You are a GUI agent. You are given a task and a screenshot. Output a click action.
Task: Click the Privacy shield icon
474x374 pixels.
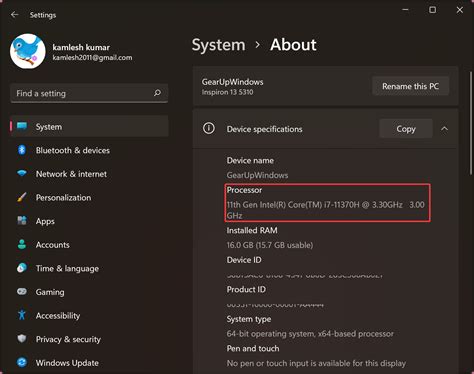[22, 339]
